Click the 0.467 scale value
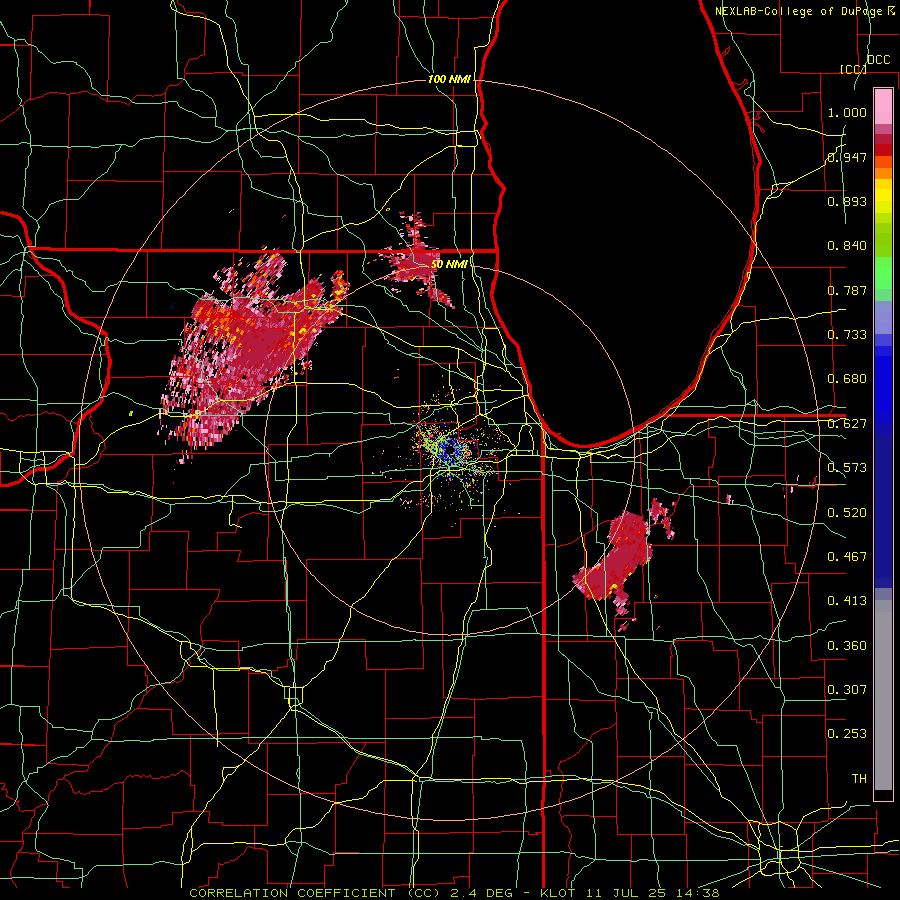Viewport: 900px width, 900px height. point(847,556)
